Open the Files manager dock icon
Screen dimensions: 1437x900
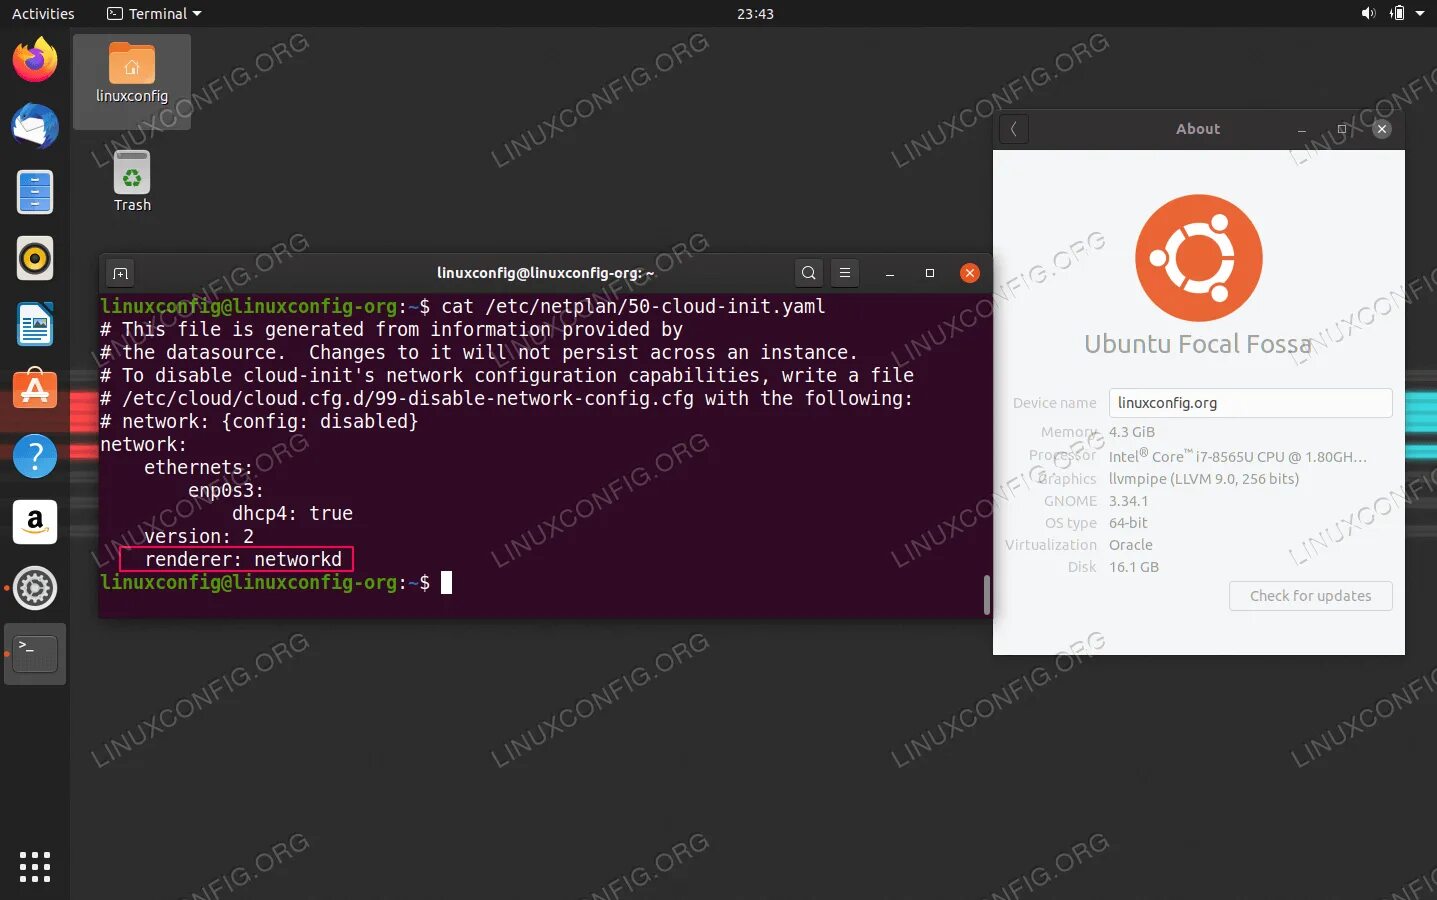(35, 192)
